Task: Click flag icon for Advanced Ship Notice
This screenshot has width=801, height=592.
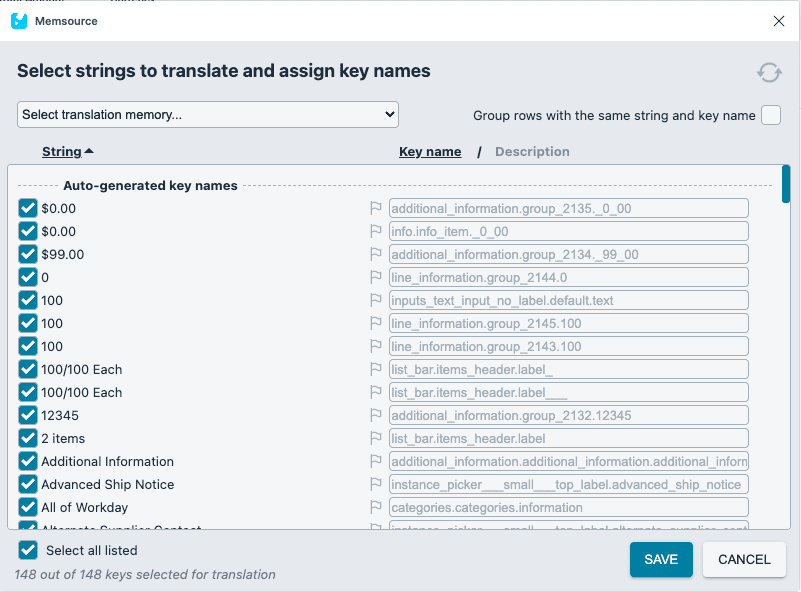Action: click(x=377, y=485)
